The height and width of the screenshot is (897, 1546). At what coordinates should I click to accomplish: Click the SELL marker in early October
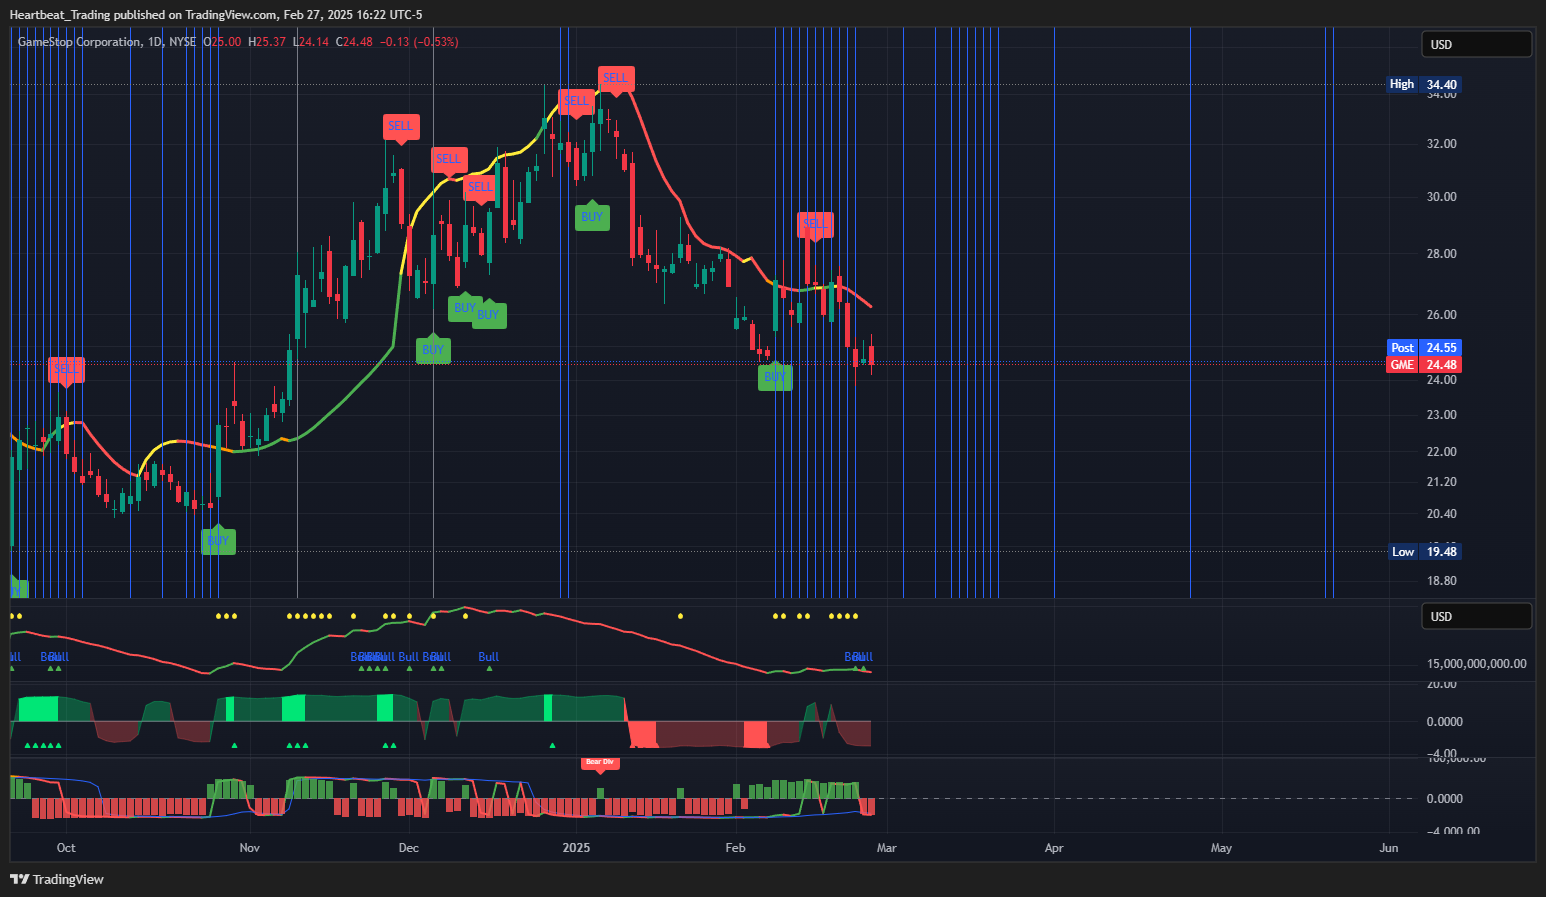coord(66,371)
